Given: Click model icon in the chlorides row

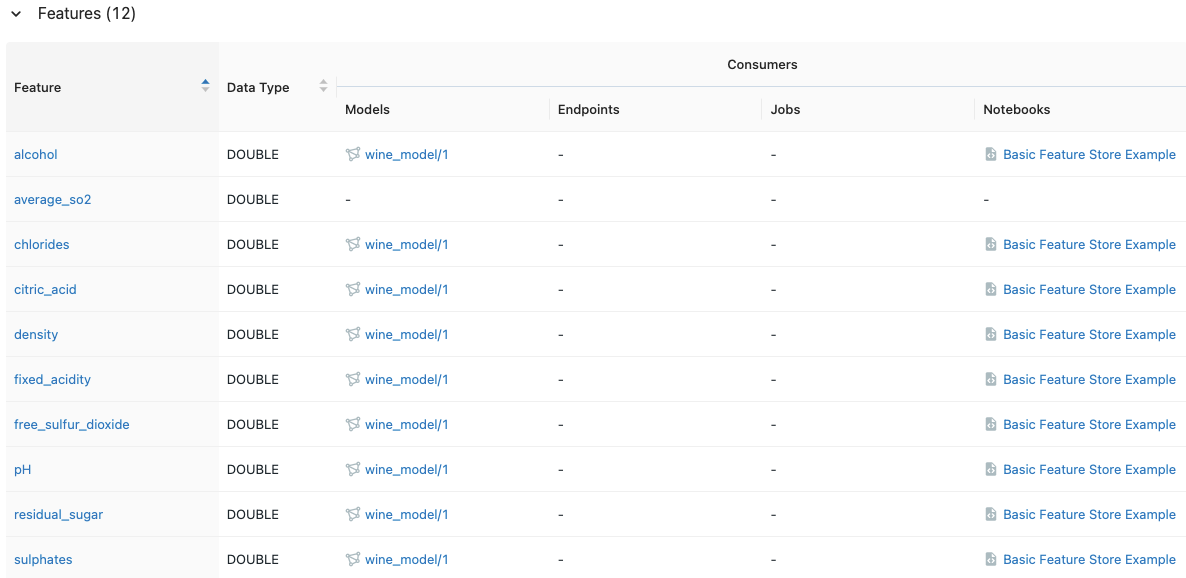Looking at the screenshot, I should (x=352, y=245).
